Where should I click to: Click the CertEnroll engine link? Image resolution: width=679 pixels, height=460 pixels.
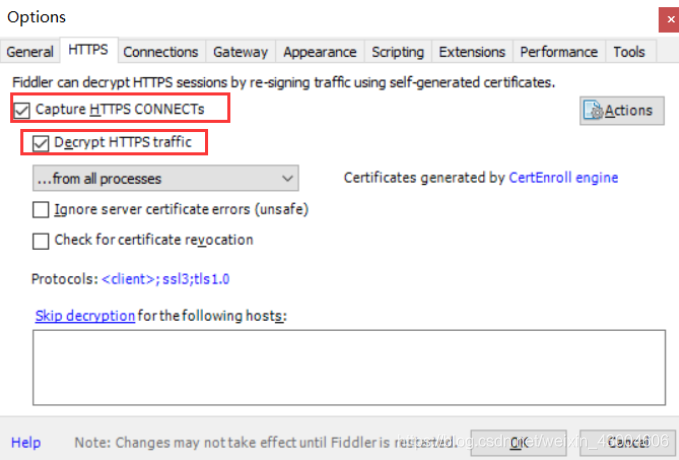563,178
